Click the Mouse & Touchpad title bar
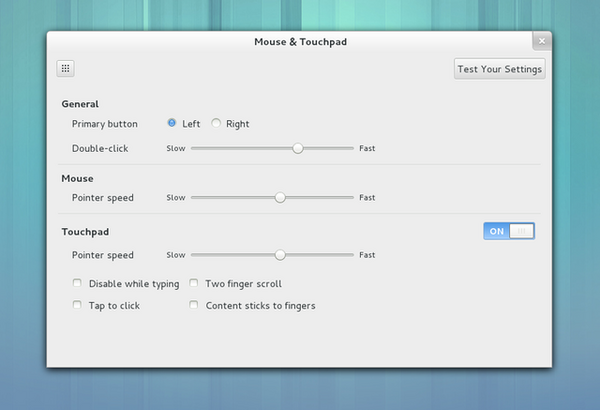Image resolution: width=600 pixels, height=410 pixels. [299, 42]
